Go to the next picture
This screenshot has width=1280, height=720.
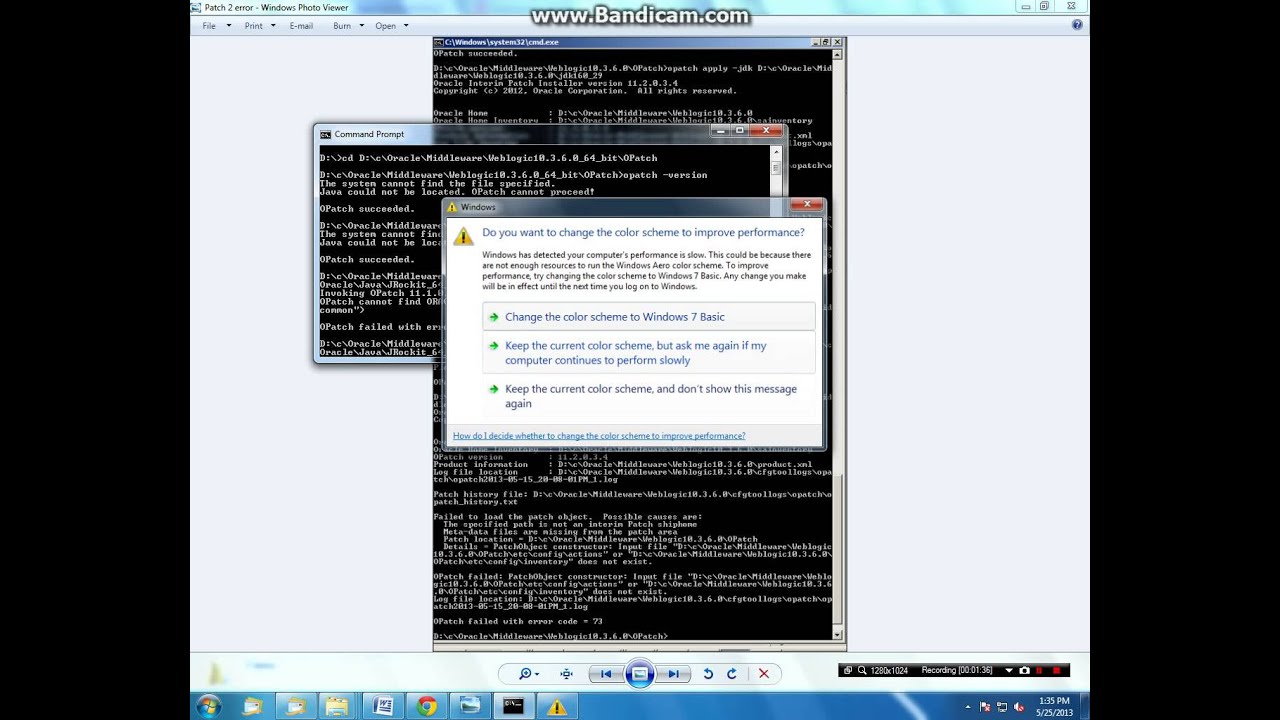[674, 674]
